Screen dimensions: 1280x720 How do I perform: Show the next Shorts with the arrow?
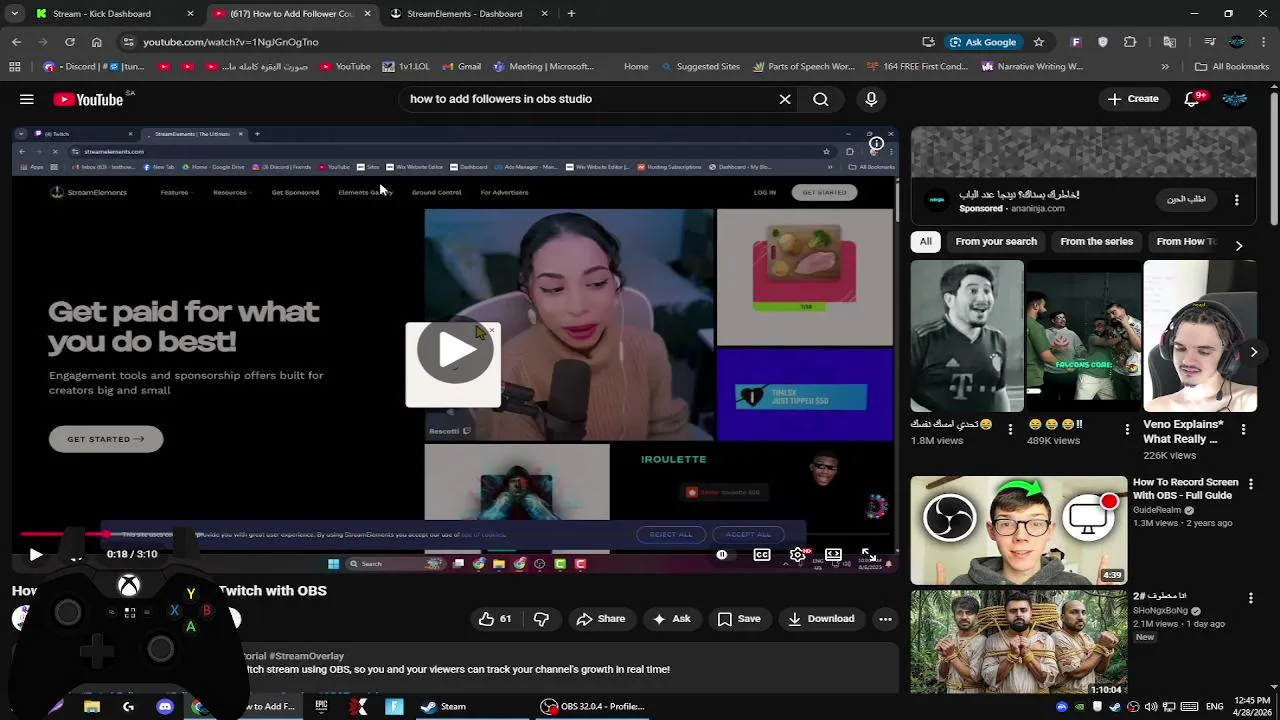coord(1253,352)
